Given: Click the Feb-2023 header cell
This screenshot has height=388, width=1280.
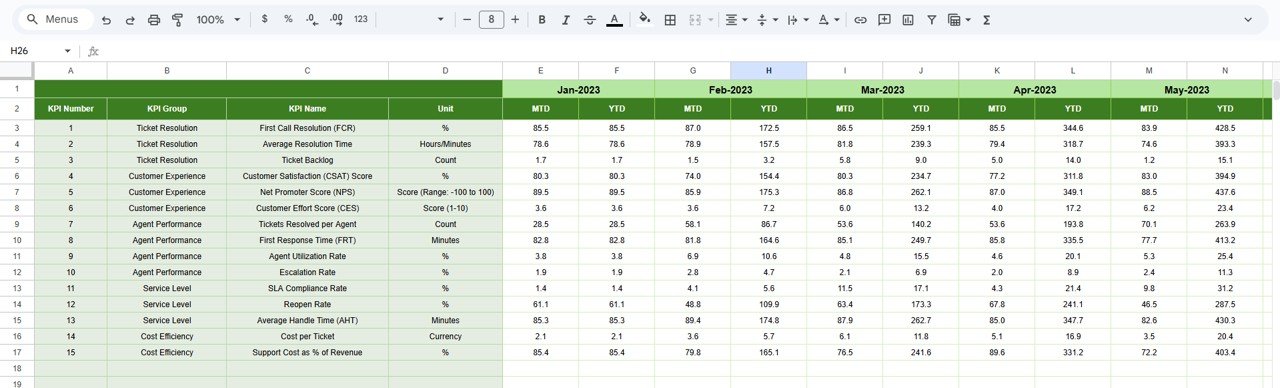Looking at the screenshot, I should (x=730, y=89).
